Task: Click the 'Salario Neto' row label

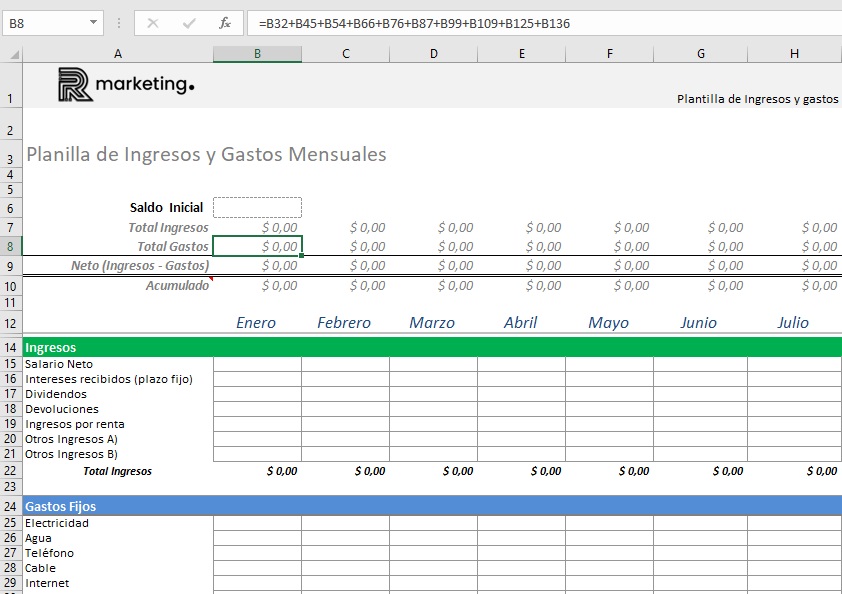Action: pos(59,364)
